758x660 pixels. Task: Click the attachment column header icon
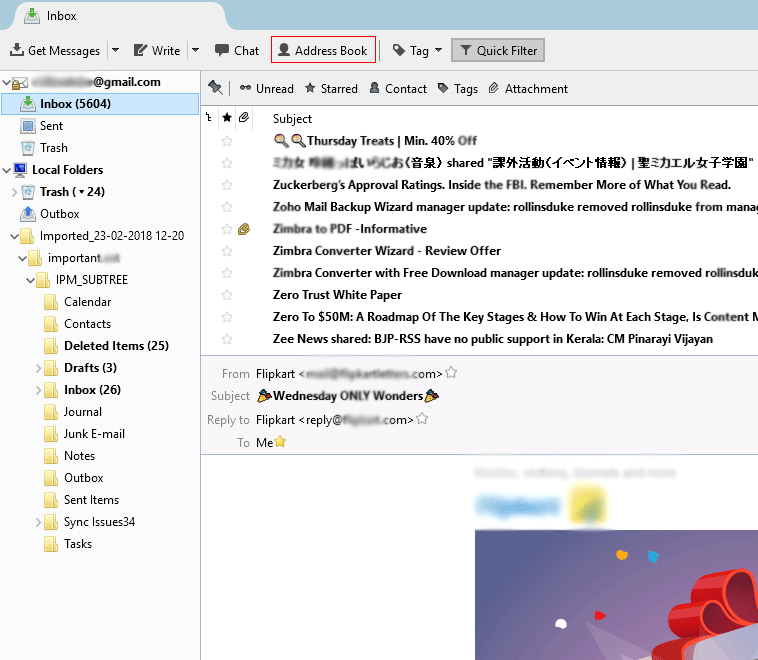244,118
